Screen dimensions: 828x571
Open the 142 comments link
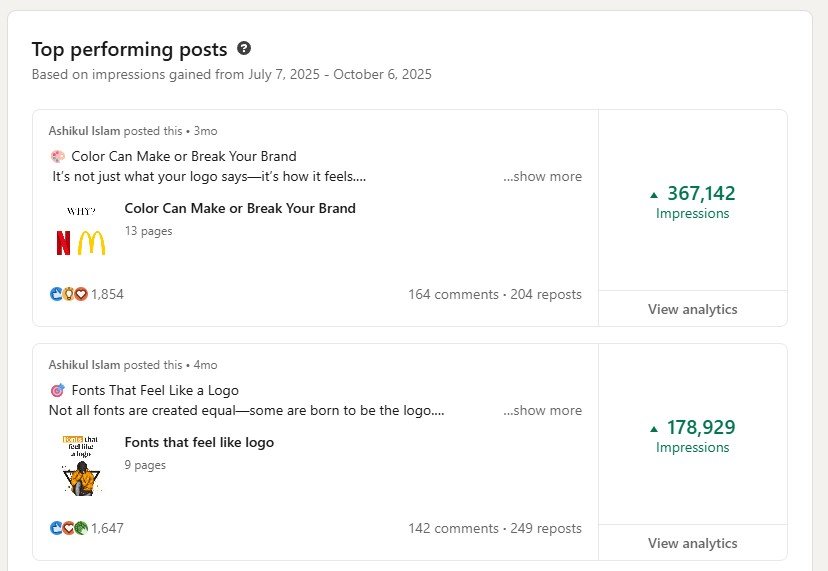453,528
